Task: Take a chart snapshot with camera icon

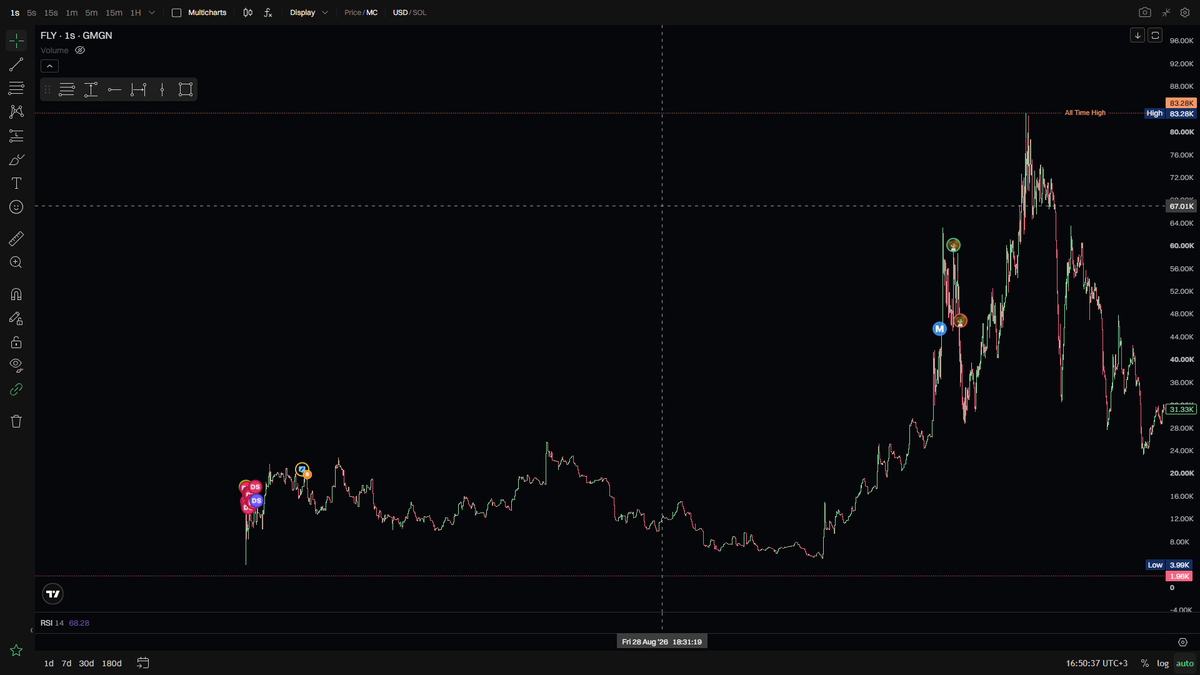Action: coord(1145,13)
